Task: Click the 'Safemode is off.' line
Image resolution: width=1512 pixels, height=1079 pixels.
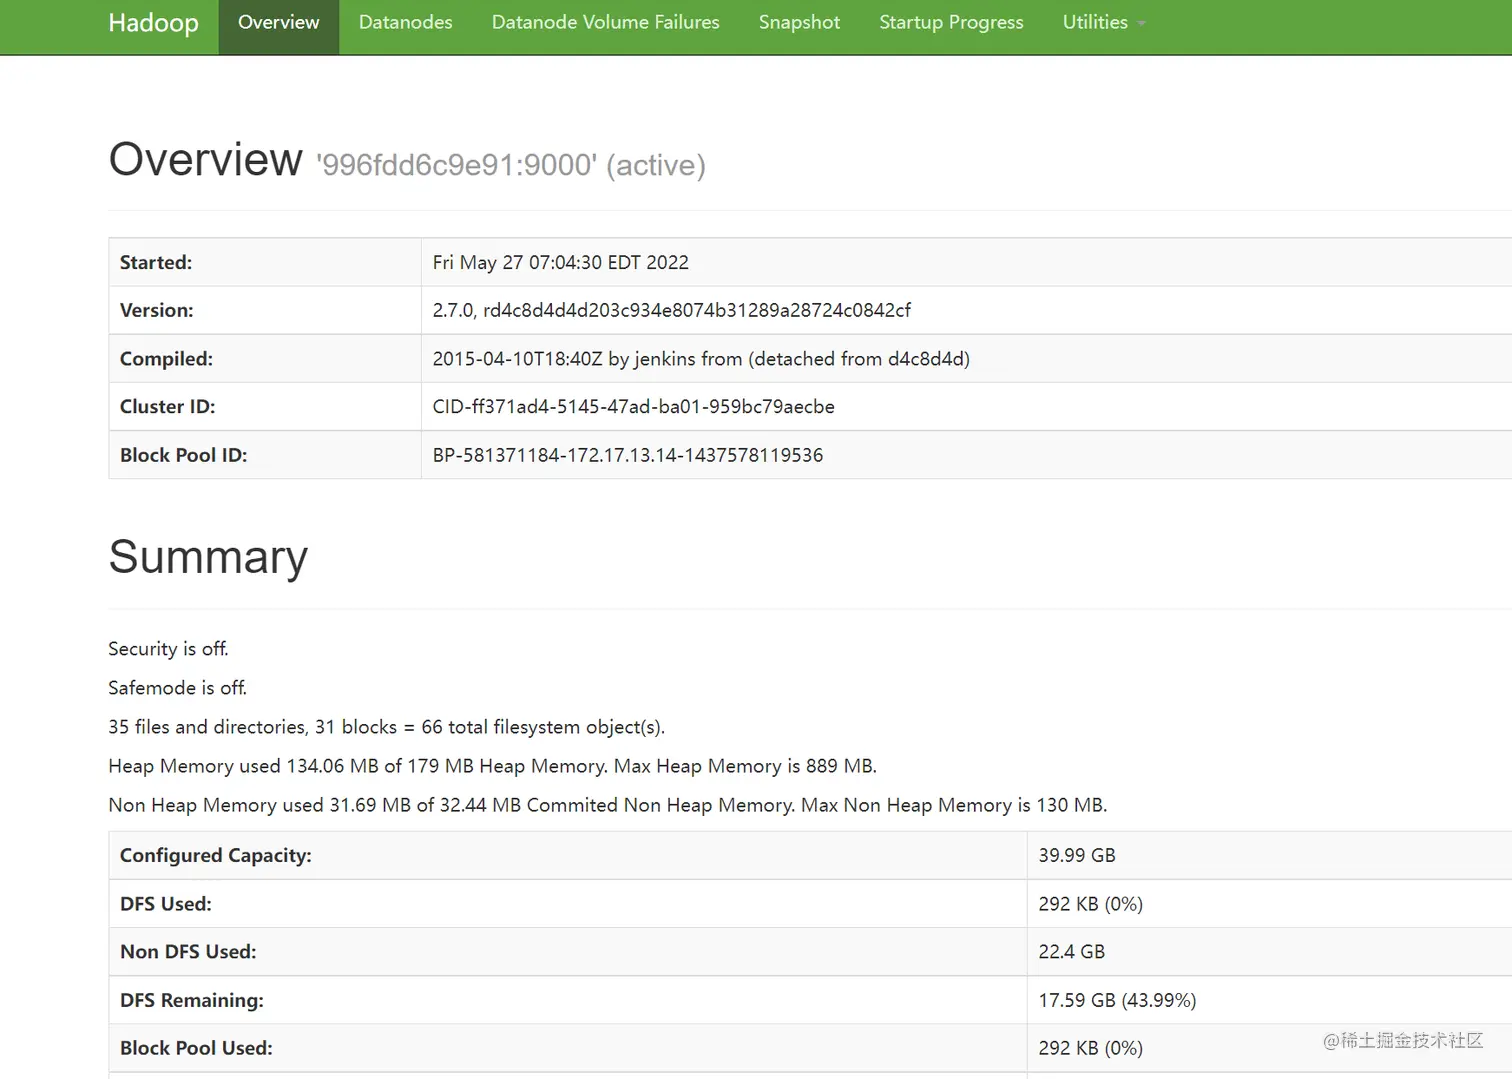Action: (177, 688)
